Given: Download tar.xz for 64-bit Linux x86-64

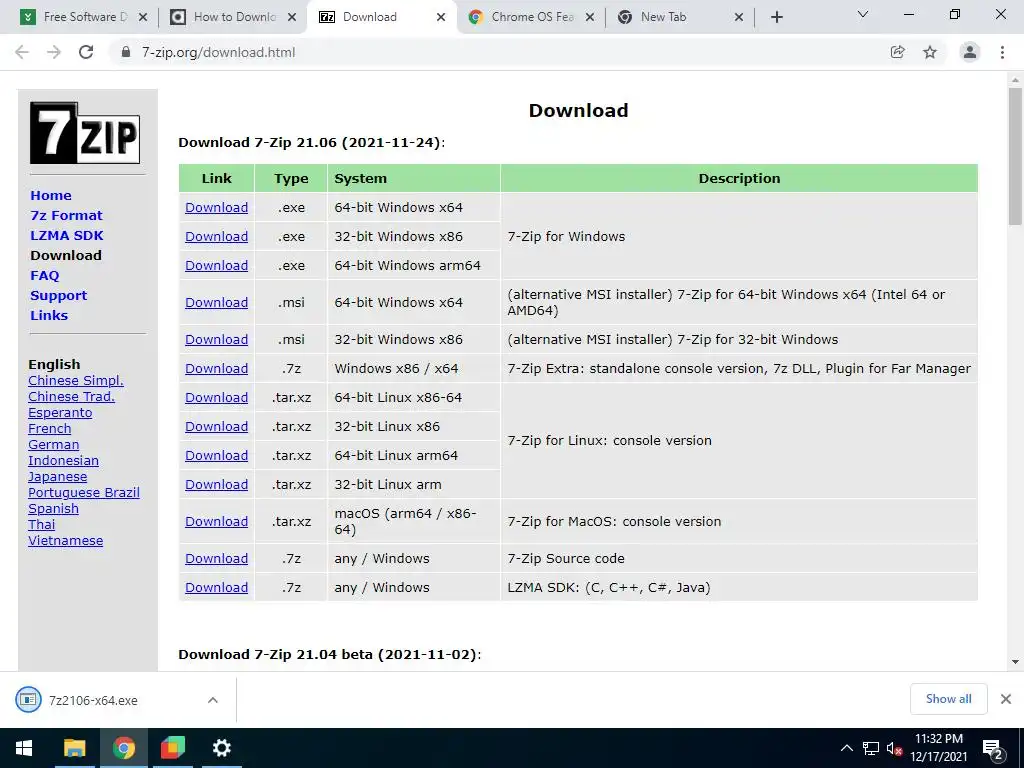Looking at the screenshot, I should pos(216,398).
